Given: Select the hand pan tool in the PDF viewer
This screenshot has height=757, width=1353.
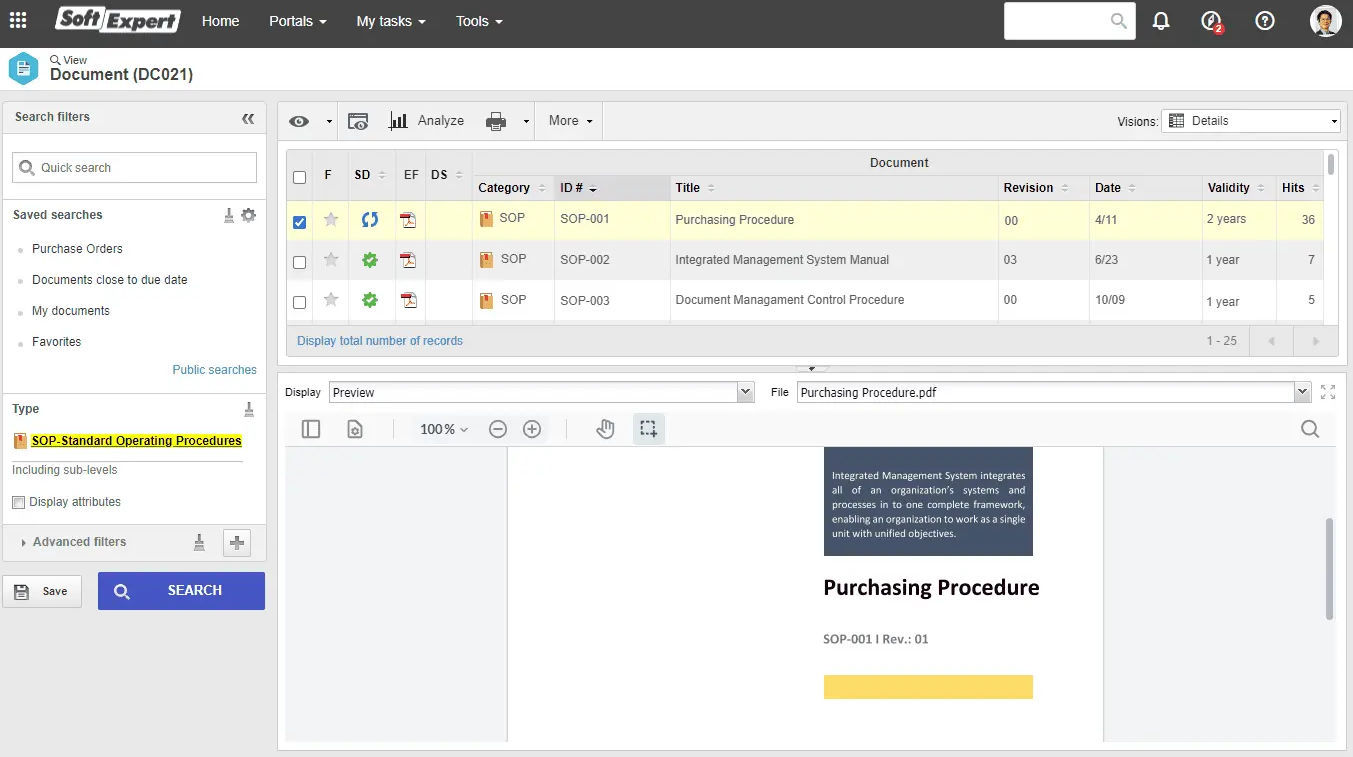Looking at the screenshot, I should tap(605, 428).
